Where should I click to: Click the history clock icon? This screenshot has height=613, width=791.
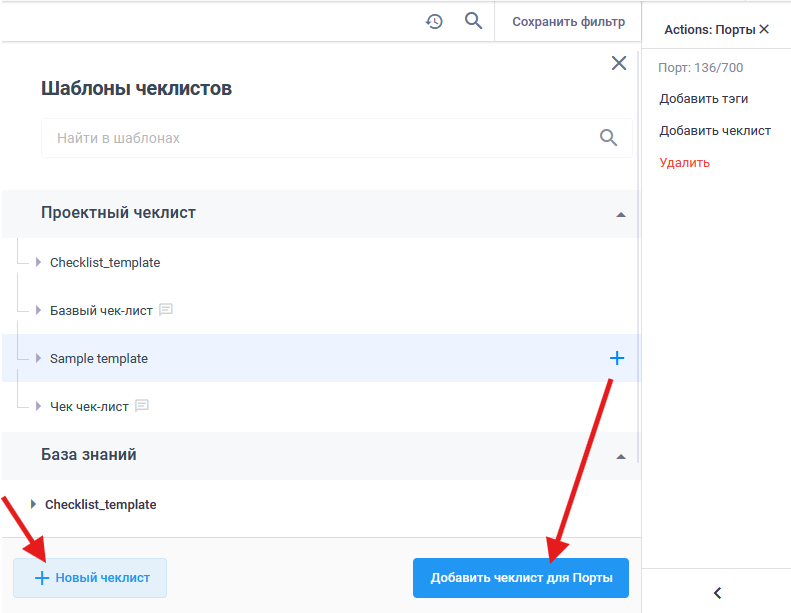(x=434, y=21)
